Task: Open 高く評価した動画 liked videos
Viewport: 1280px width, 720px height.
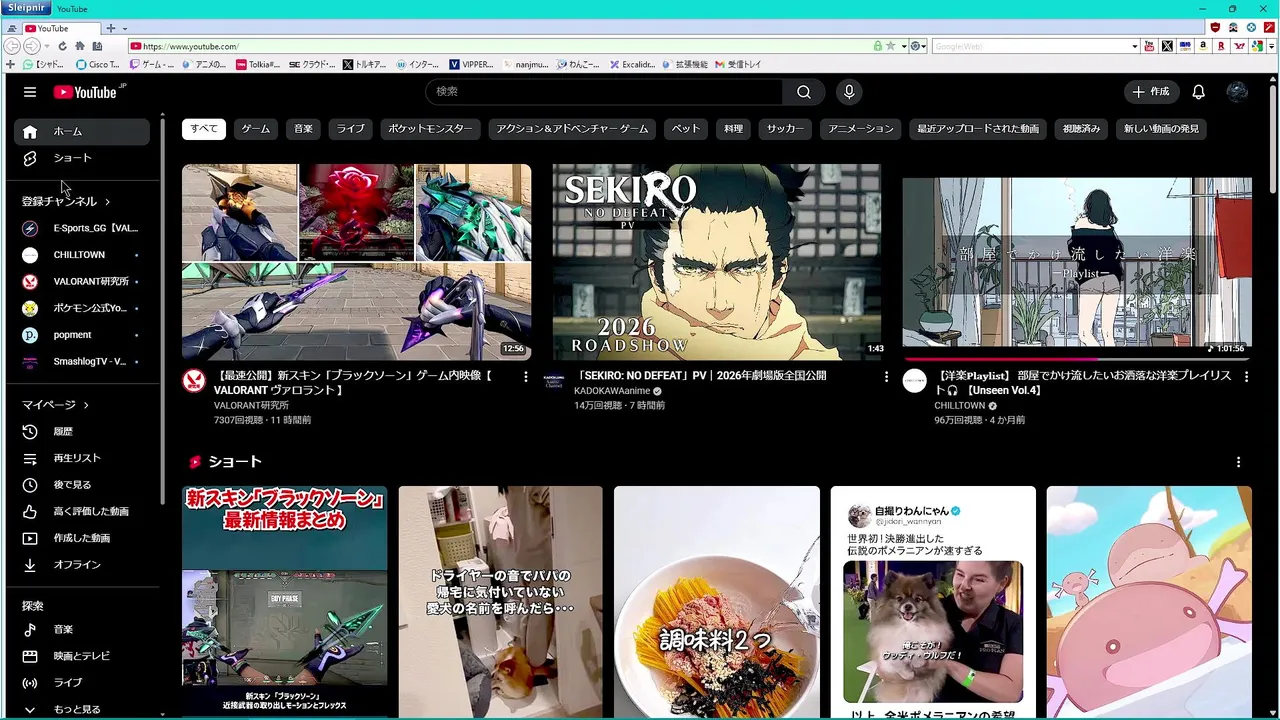Action: [x=82, y=511]
